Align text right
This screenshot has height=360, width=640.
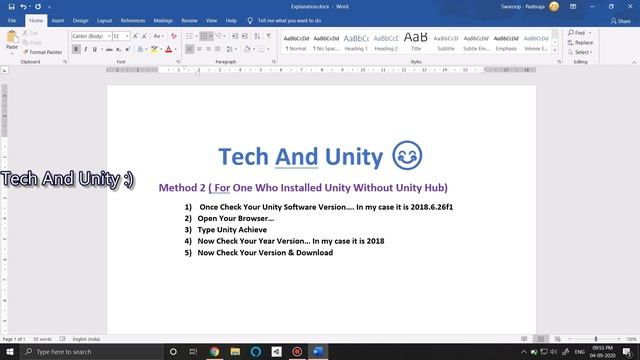tap(209, 49)
